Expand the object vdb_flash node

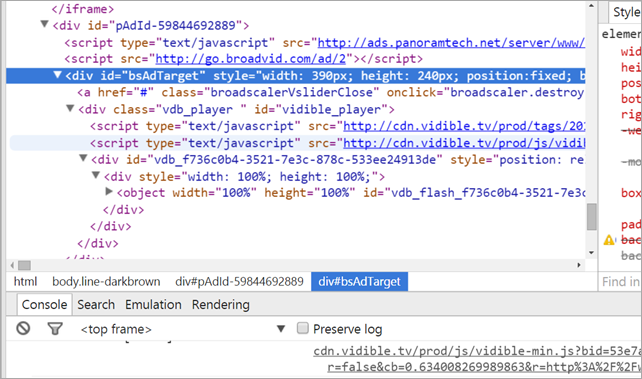pyautogui.click(x=109, y=192)
